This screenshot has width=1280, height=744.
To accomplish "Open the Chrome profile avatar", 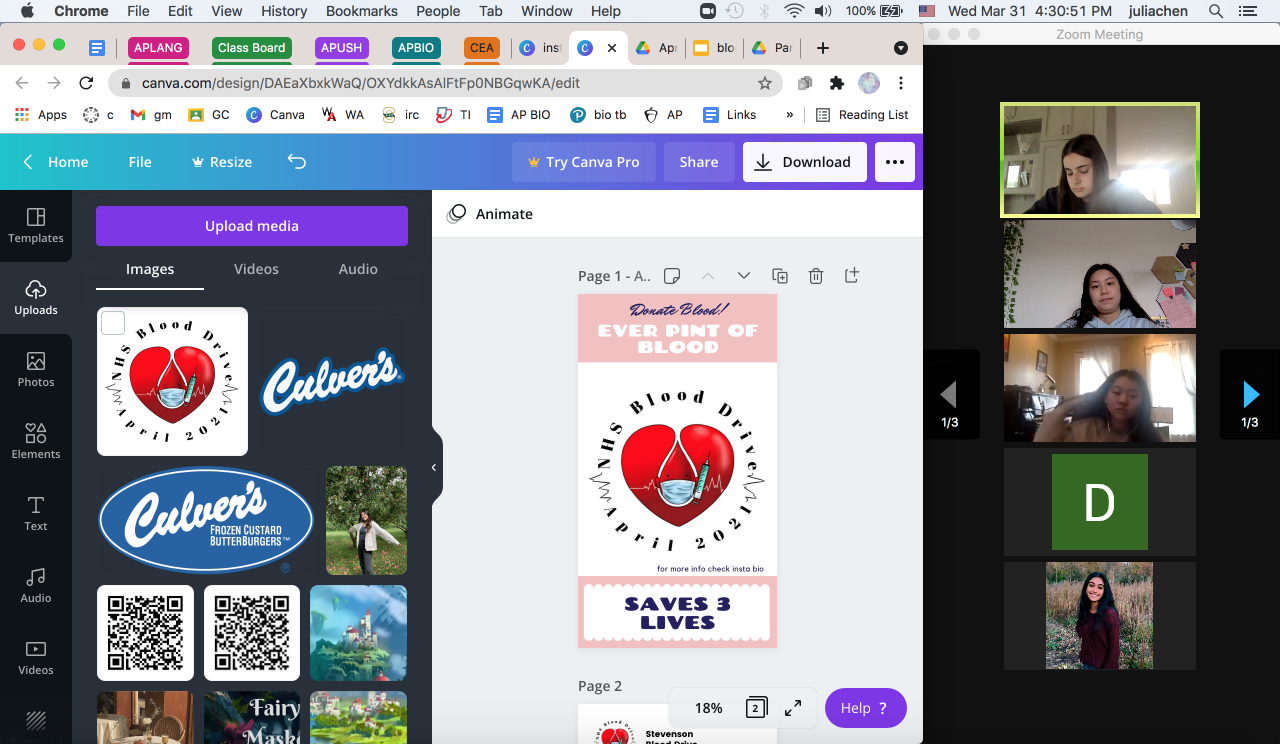I will (x=869, y=83).
